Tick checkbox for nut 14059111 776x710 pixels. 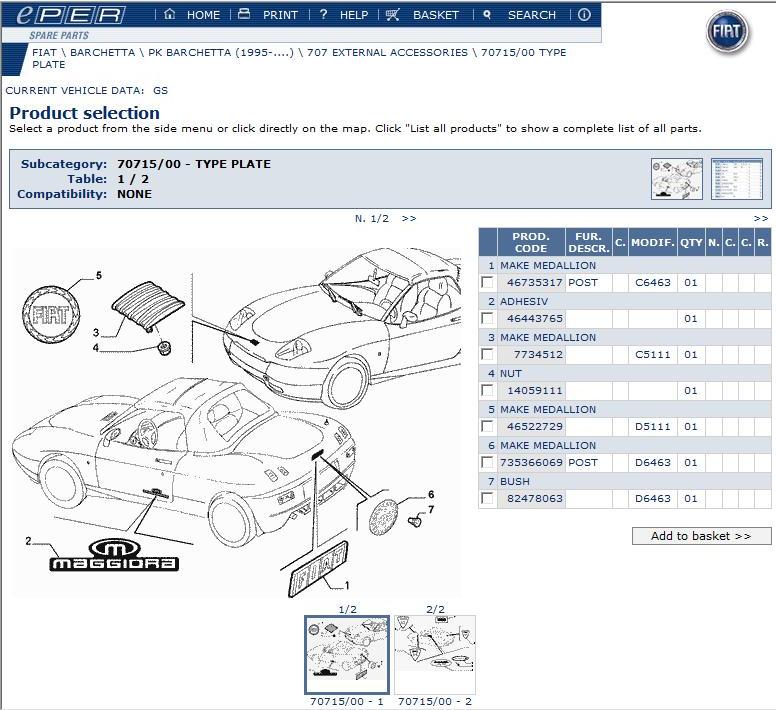click(487, 390)
